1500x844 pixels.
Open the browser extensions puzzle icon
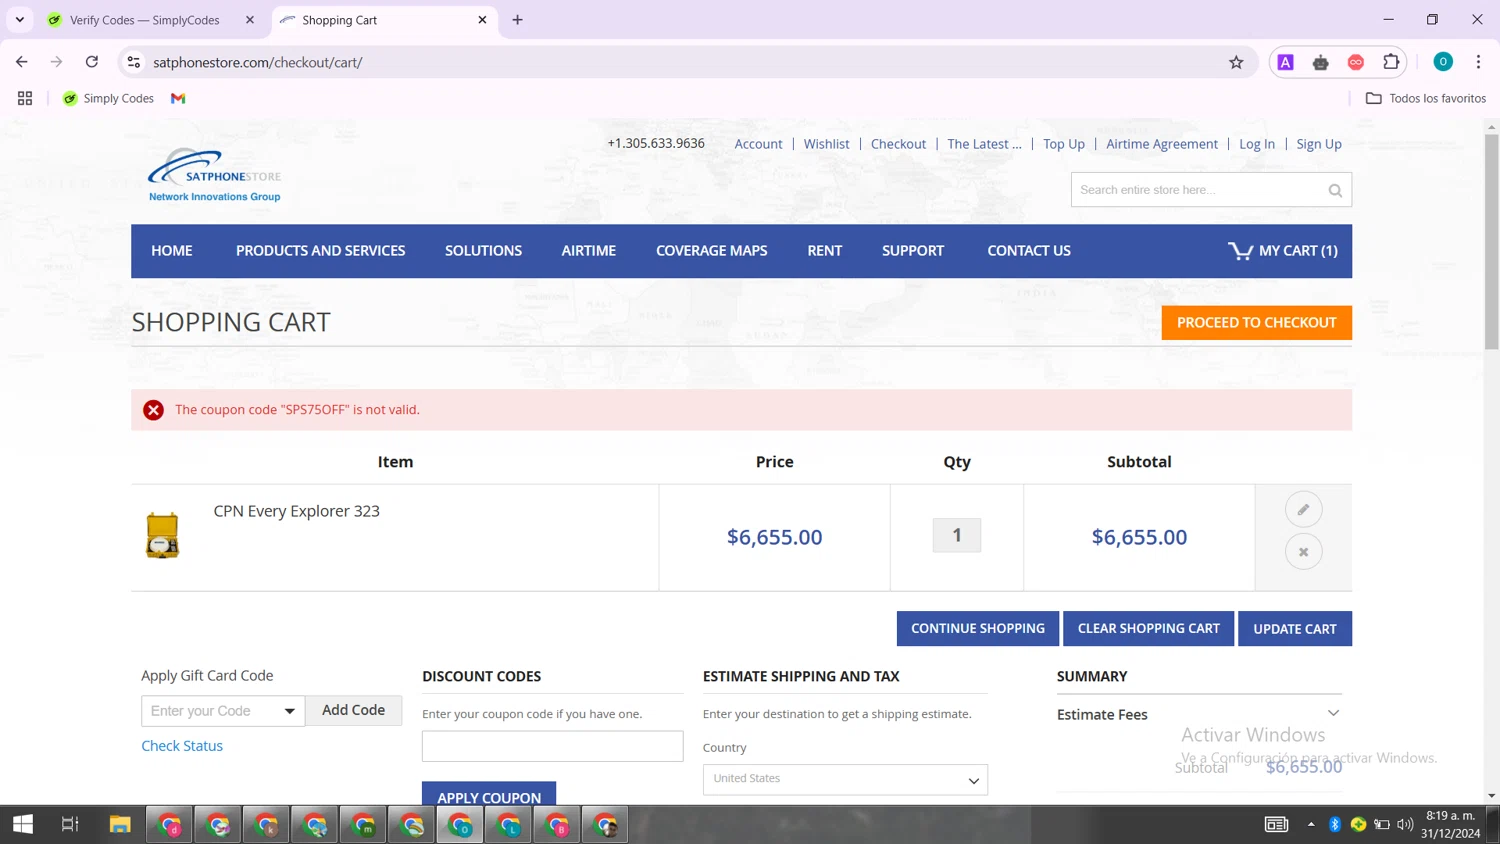(1391, 62)
